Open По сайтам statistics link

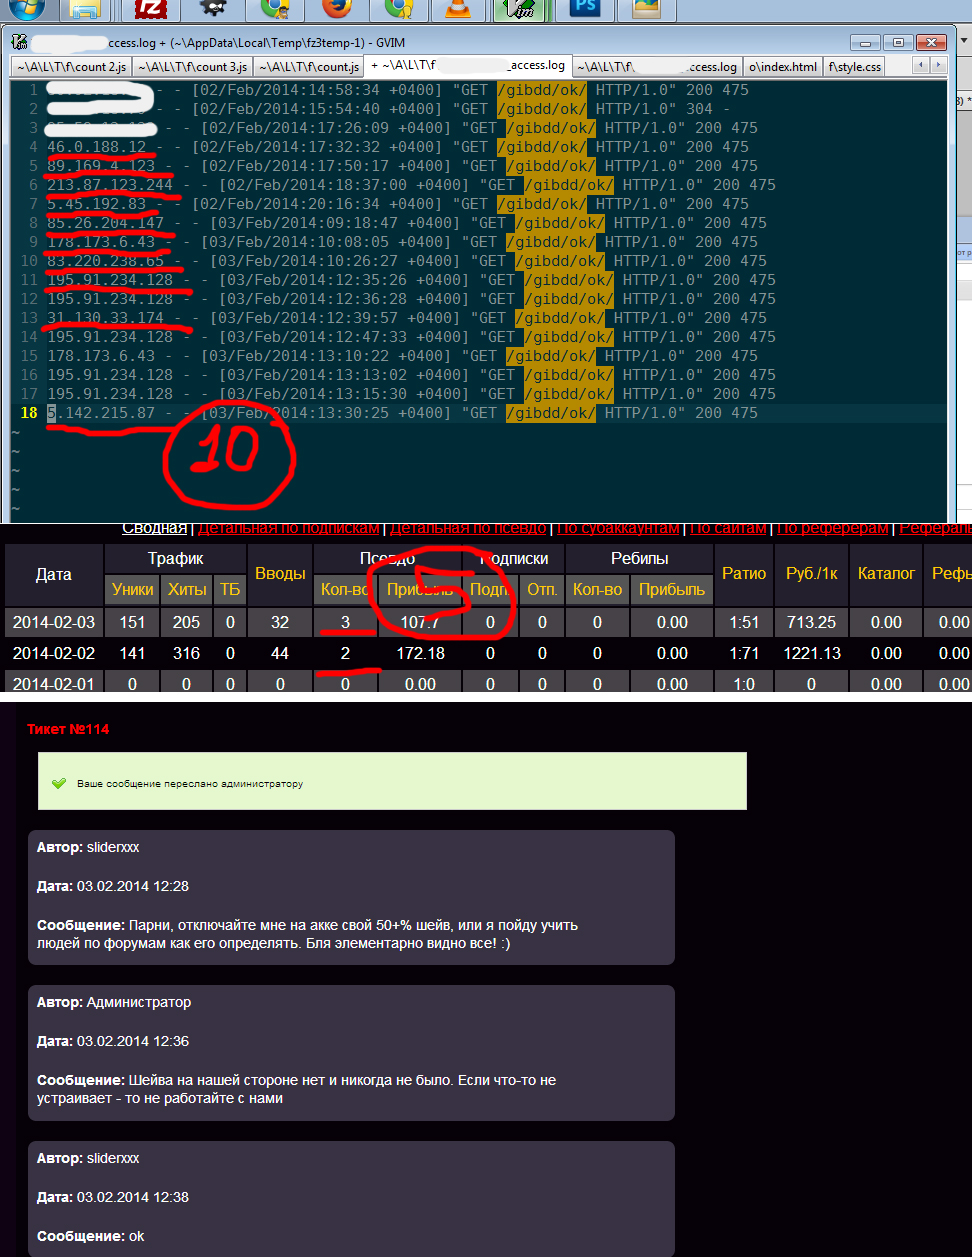point(728,528)
